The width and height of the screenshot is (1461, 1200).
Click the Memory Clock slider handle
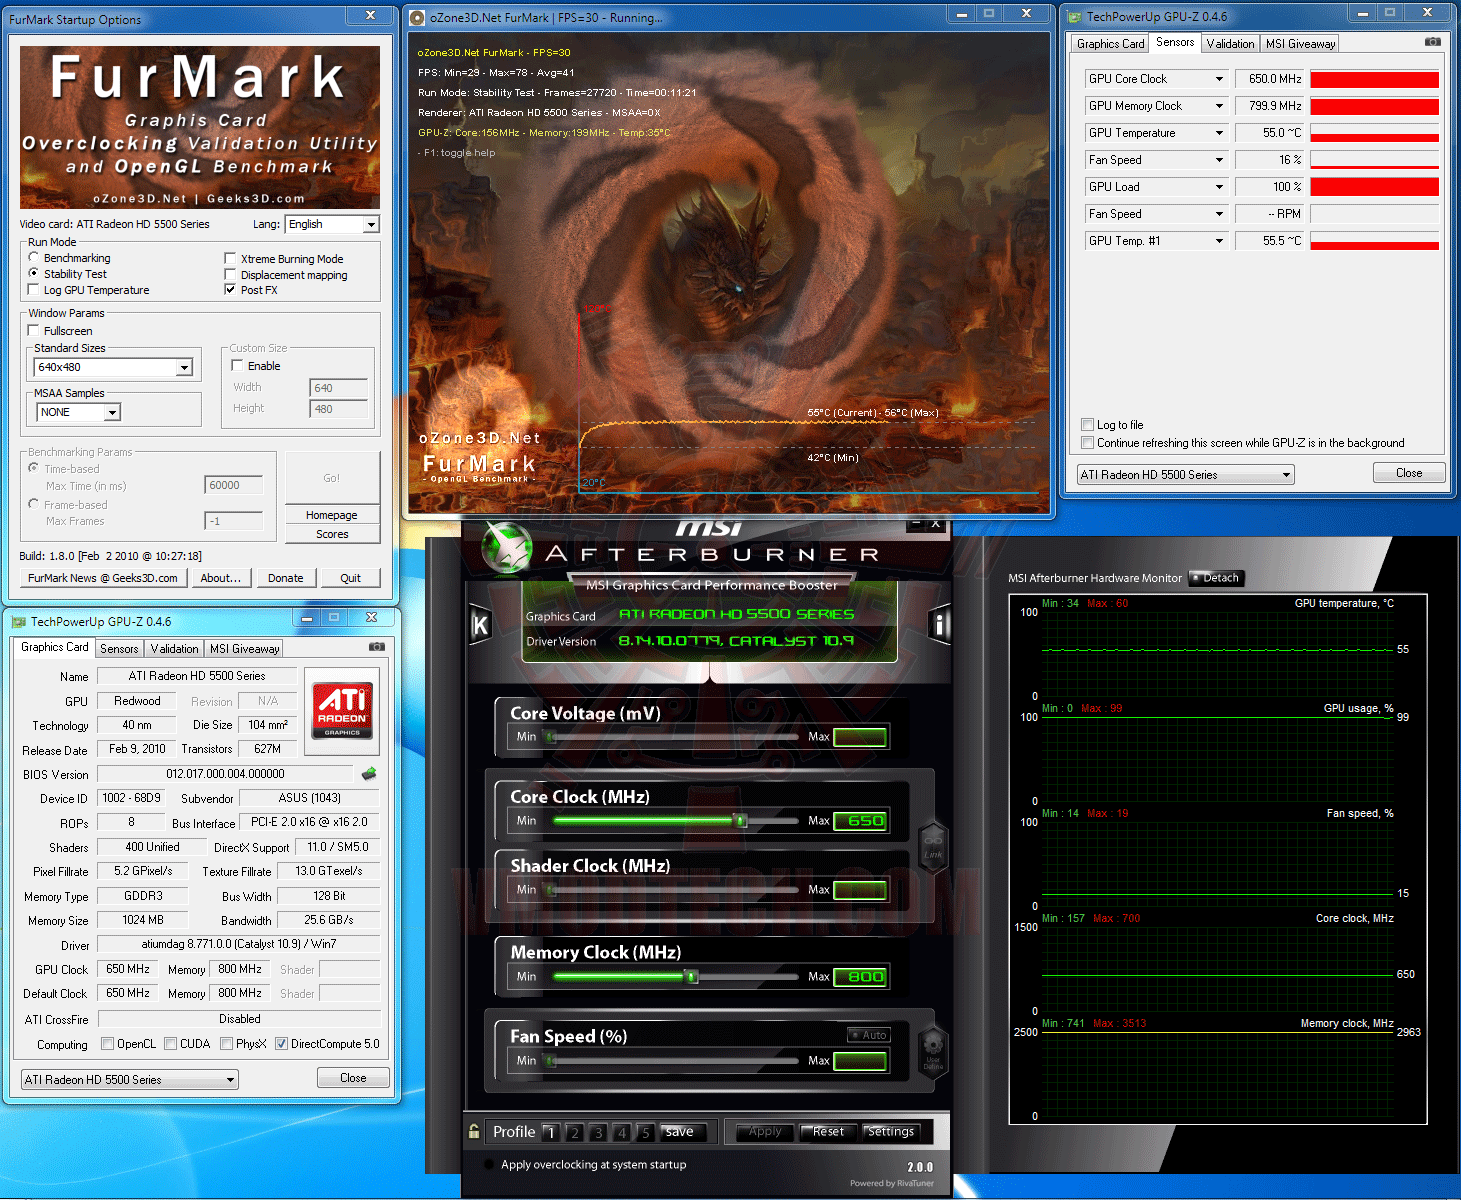pos(691,977)
